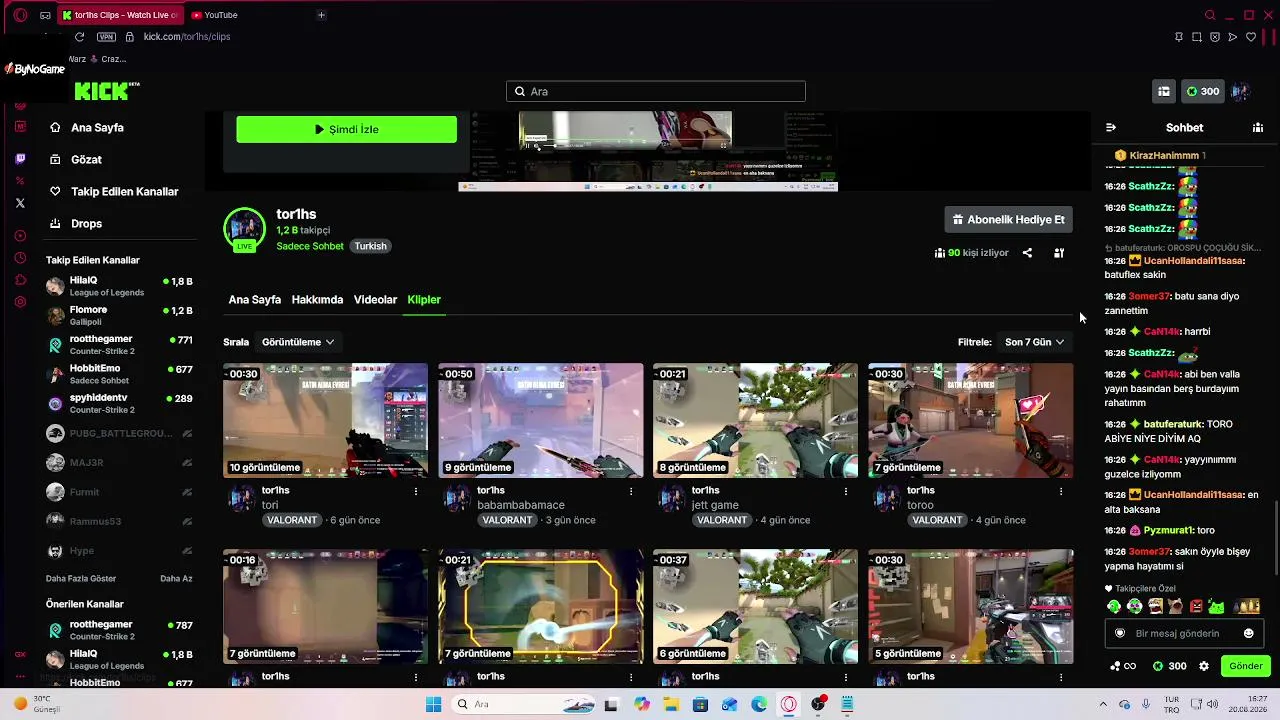The height and width of the screenshot is (720, 1280).
Task: Send chat message with Gönder button
Action: 1246,666
